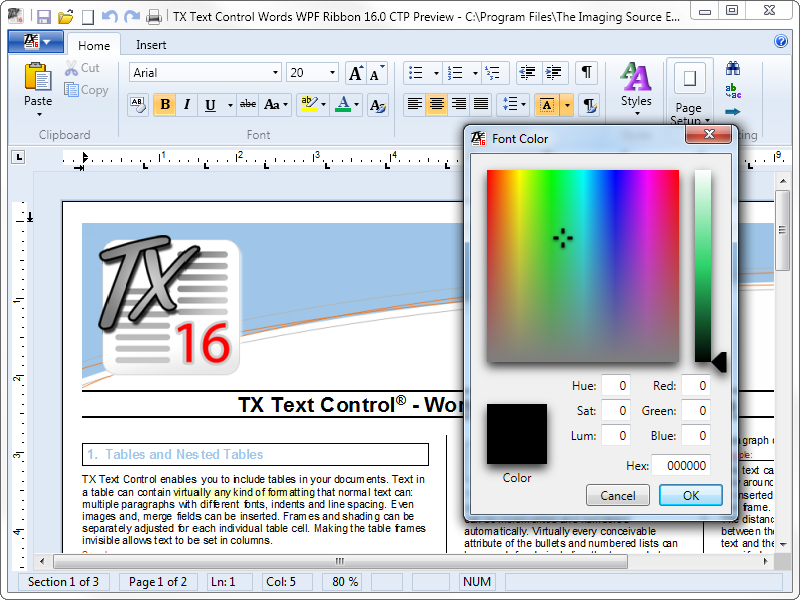Toggle Italic formatting
Viewport: 800px width, 600px height.
(x=186, y=105)
